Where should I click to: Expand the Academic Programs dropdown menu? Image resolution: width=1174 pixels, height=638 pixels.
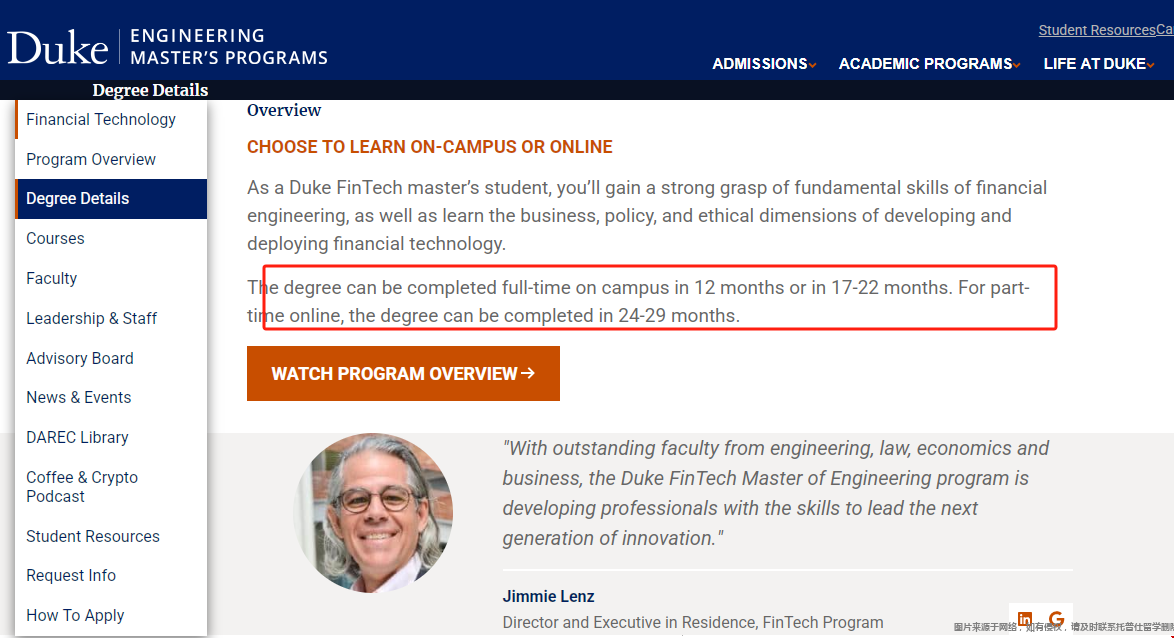929,64
